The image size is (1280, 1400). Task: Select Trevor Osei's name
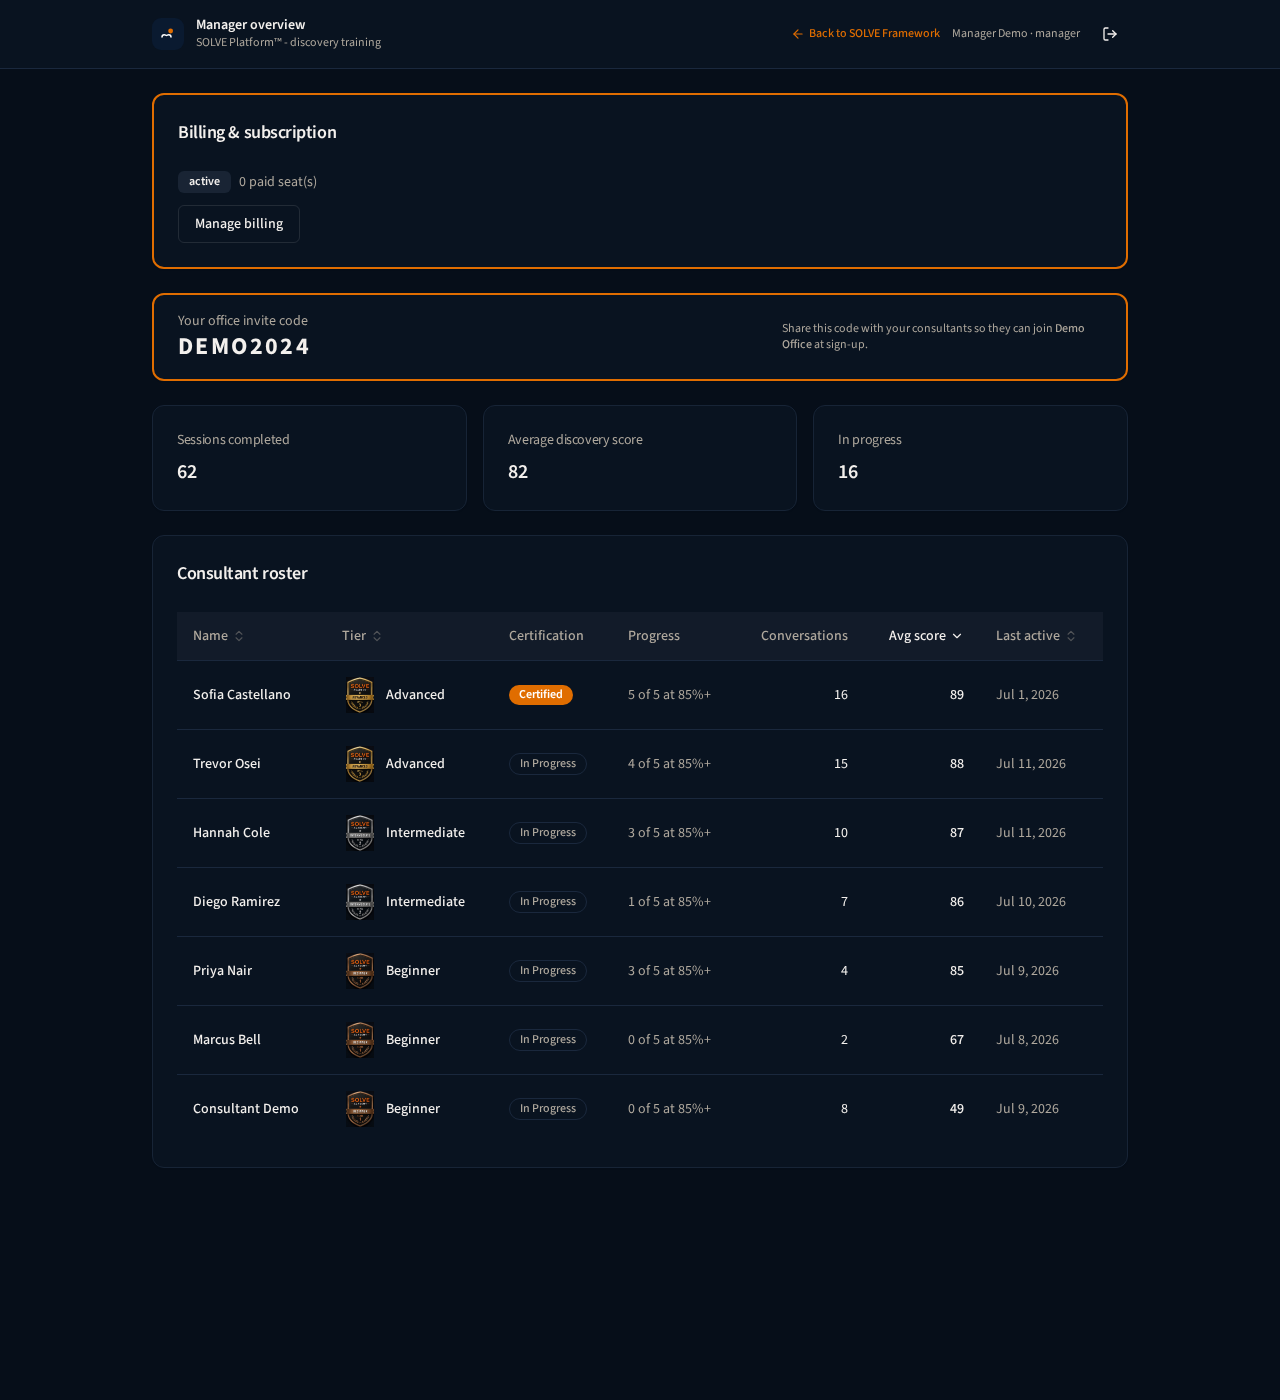pos(227,764)
